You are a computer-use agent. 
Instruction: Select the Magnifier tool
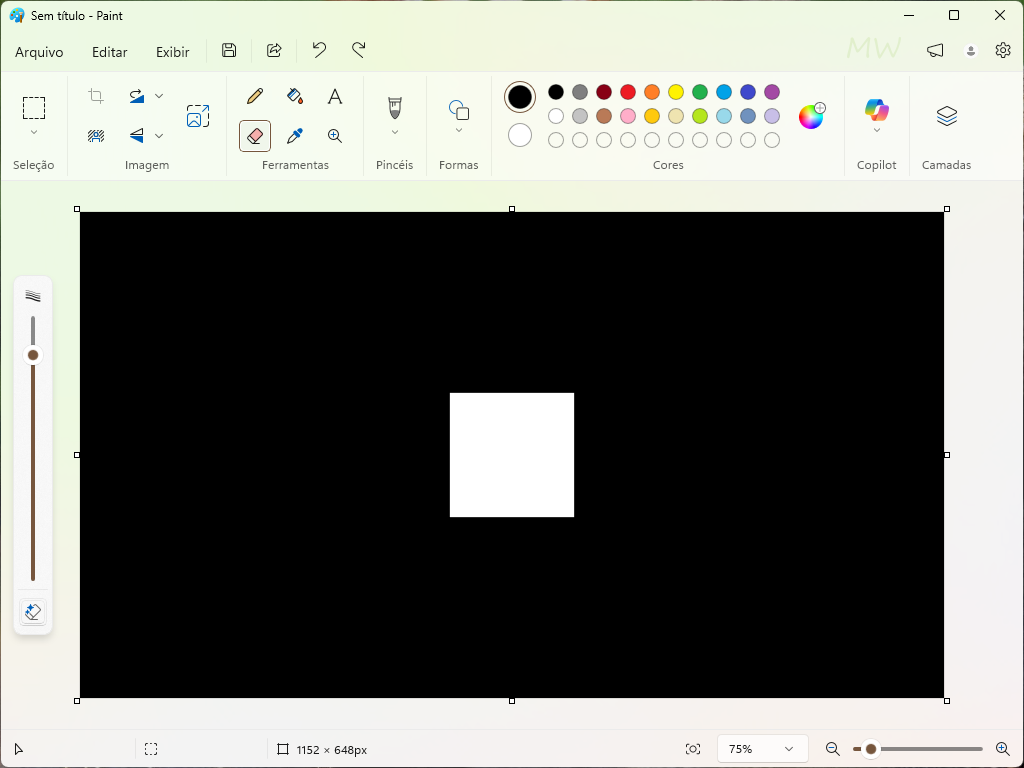click(335, 135)
